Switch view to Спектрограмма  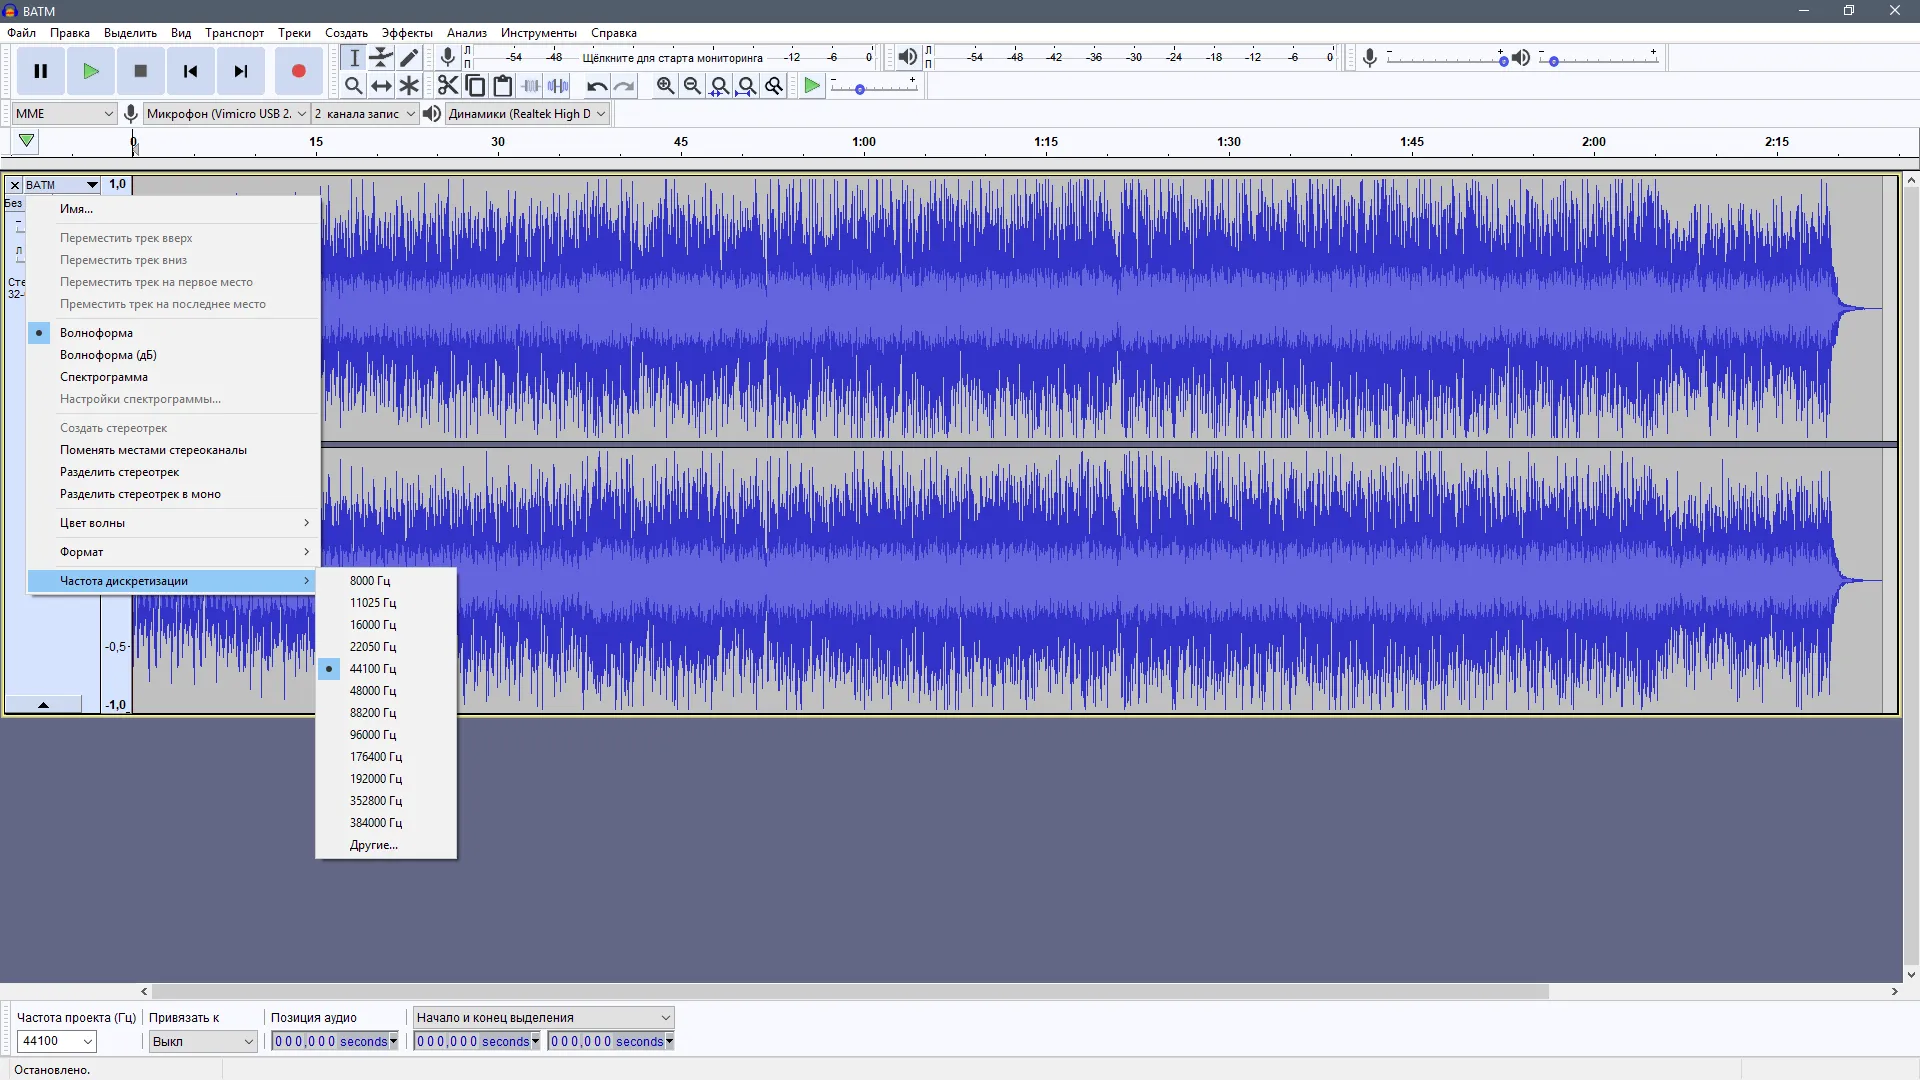[x=104, y=377]
